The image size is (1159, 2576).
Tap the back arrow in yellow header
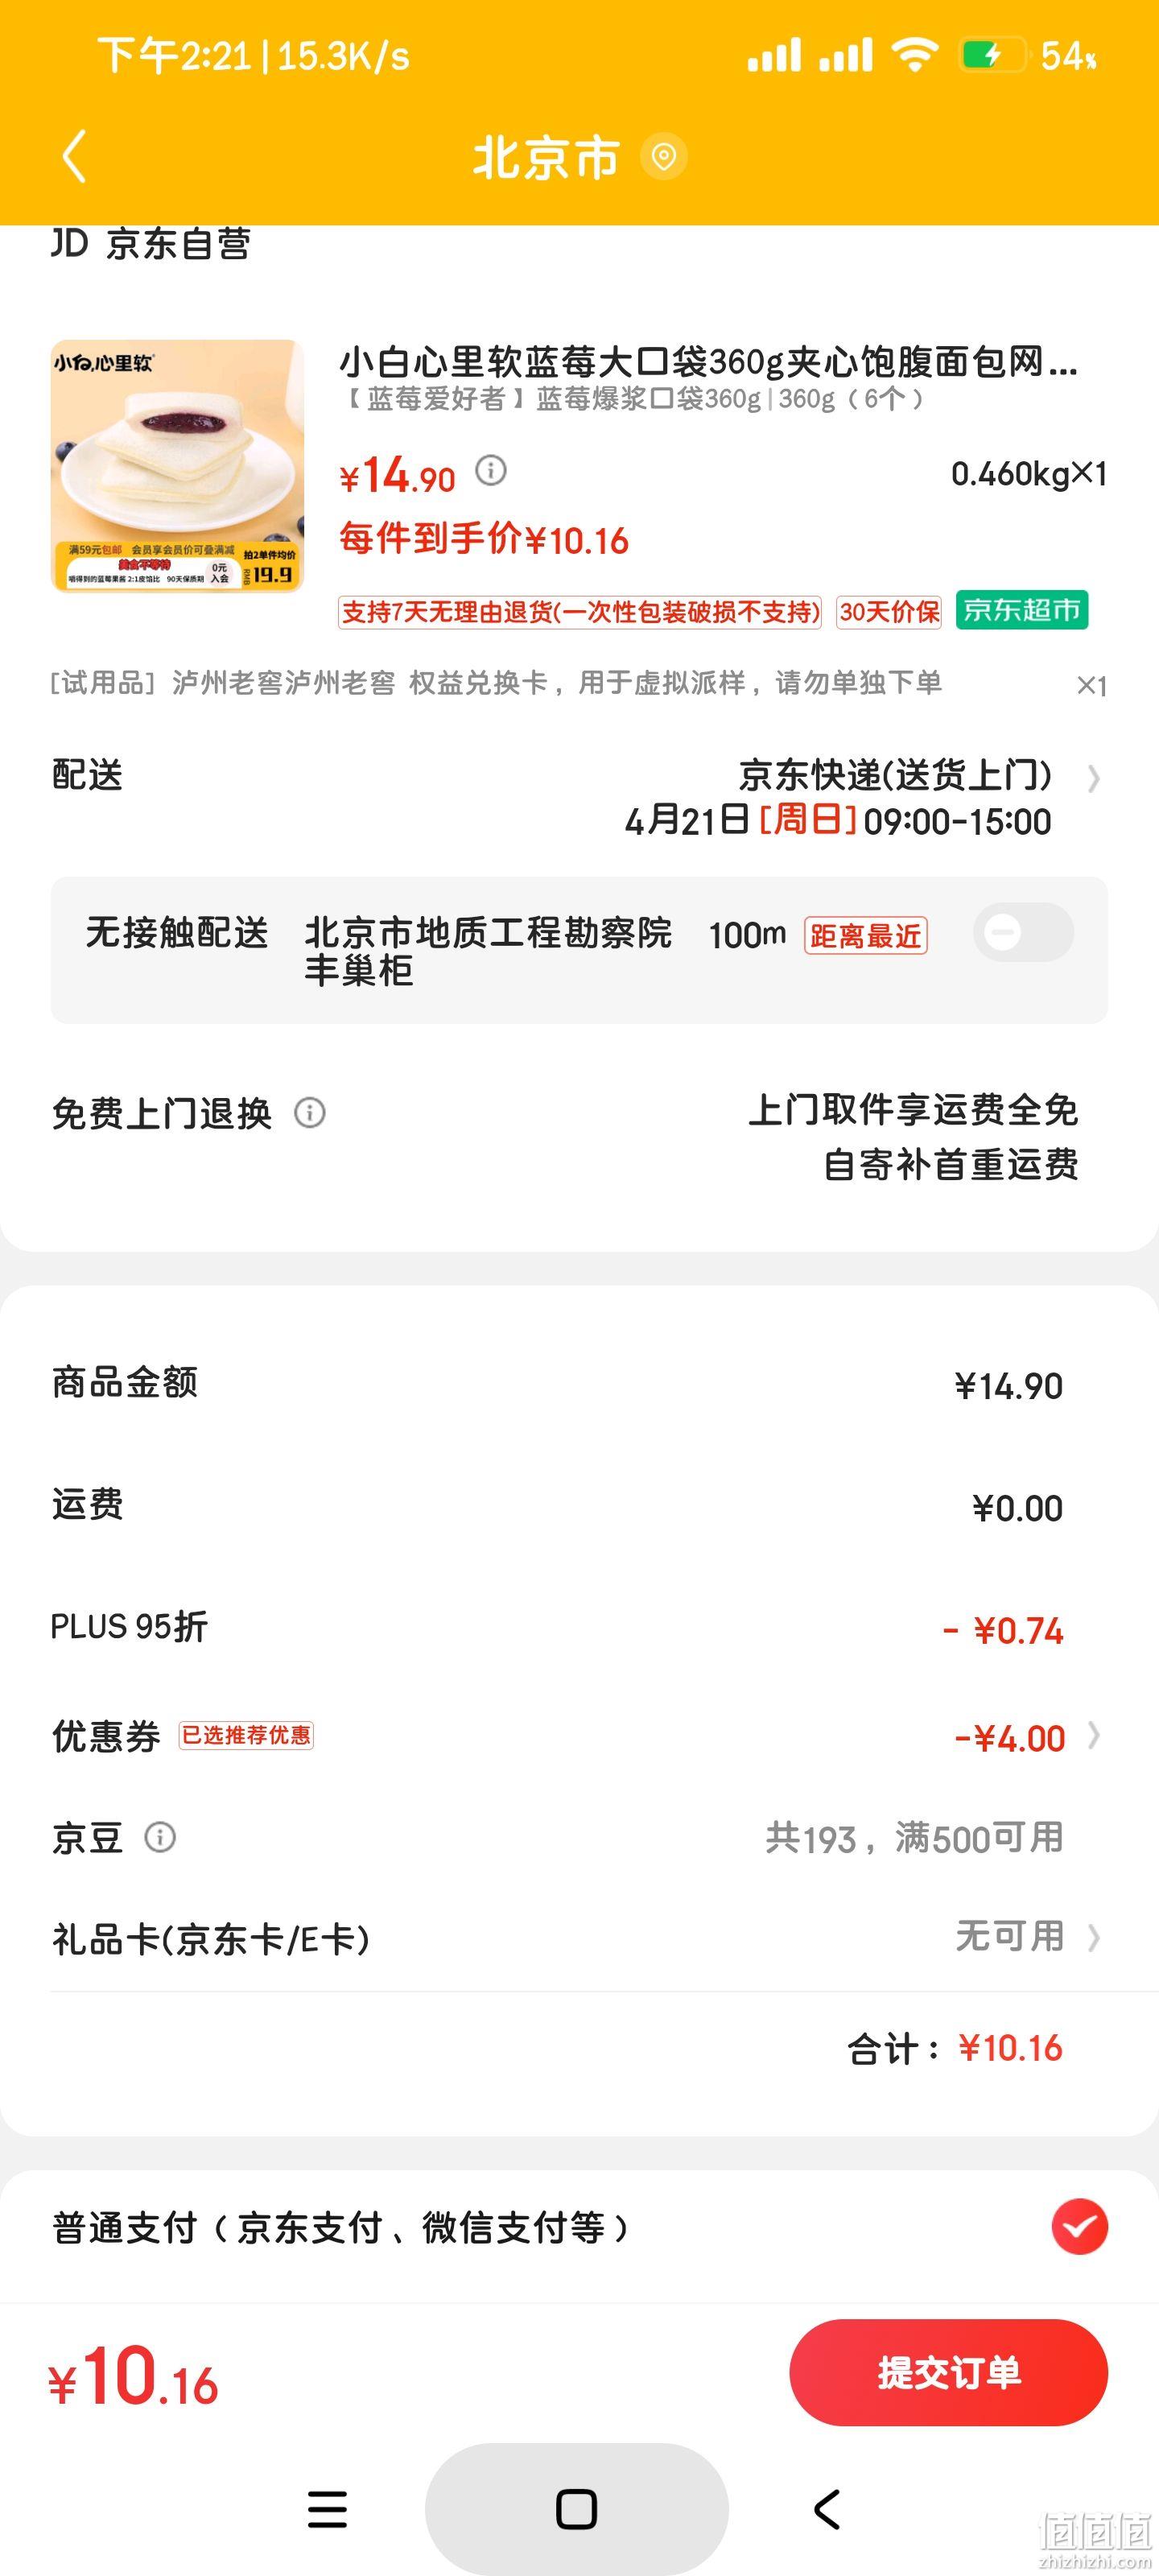click(x=74, y=156)
